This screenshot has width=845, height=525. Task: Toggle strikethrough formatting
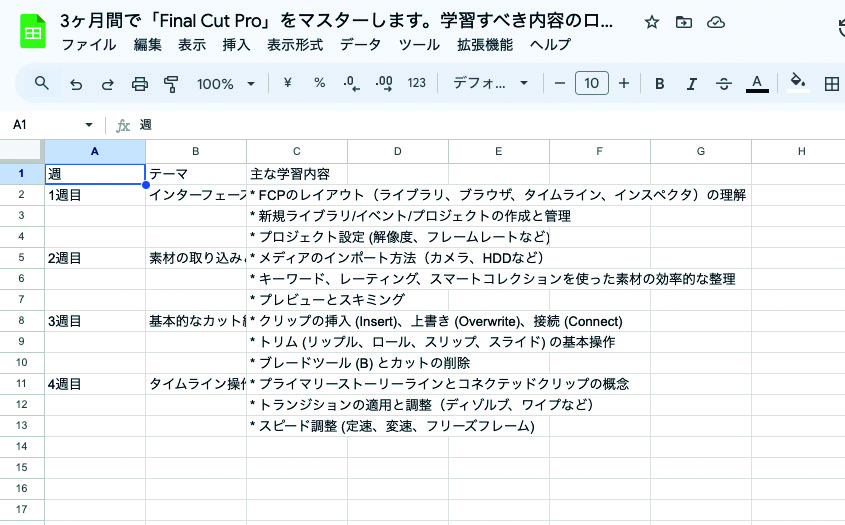coord(724,84)
